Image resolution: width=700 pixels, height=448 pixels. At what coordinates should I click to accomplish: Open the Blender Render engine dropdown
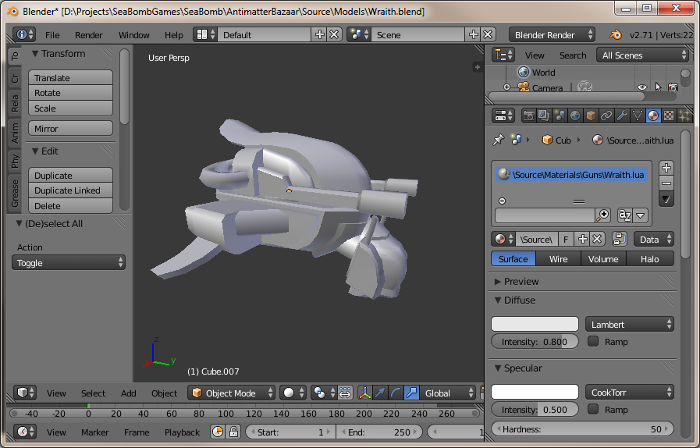tap(552, 35)
